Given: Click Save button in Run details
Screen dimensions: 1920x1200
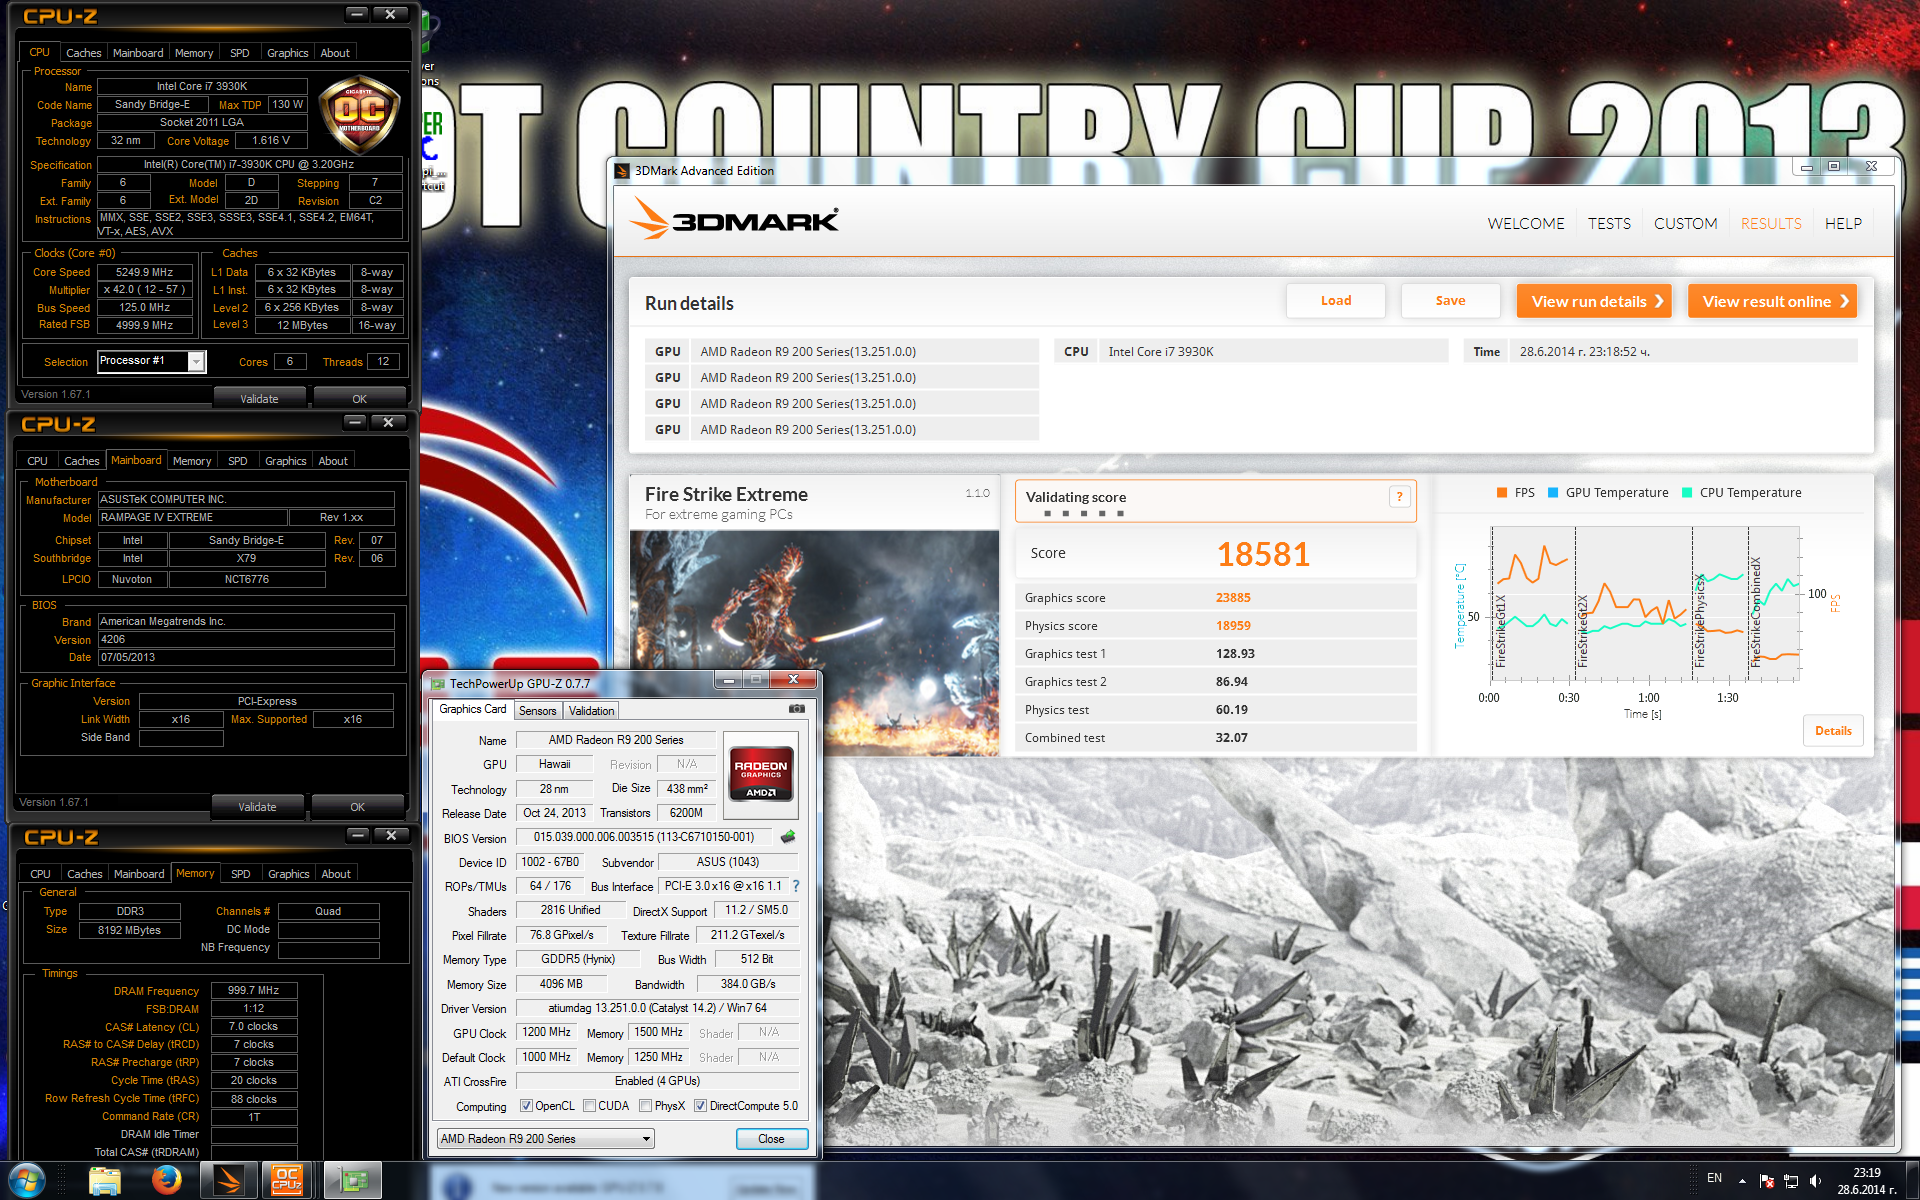Looking at the screenshot, I should tap(1450, 301).
